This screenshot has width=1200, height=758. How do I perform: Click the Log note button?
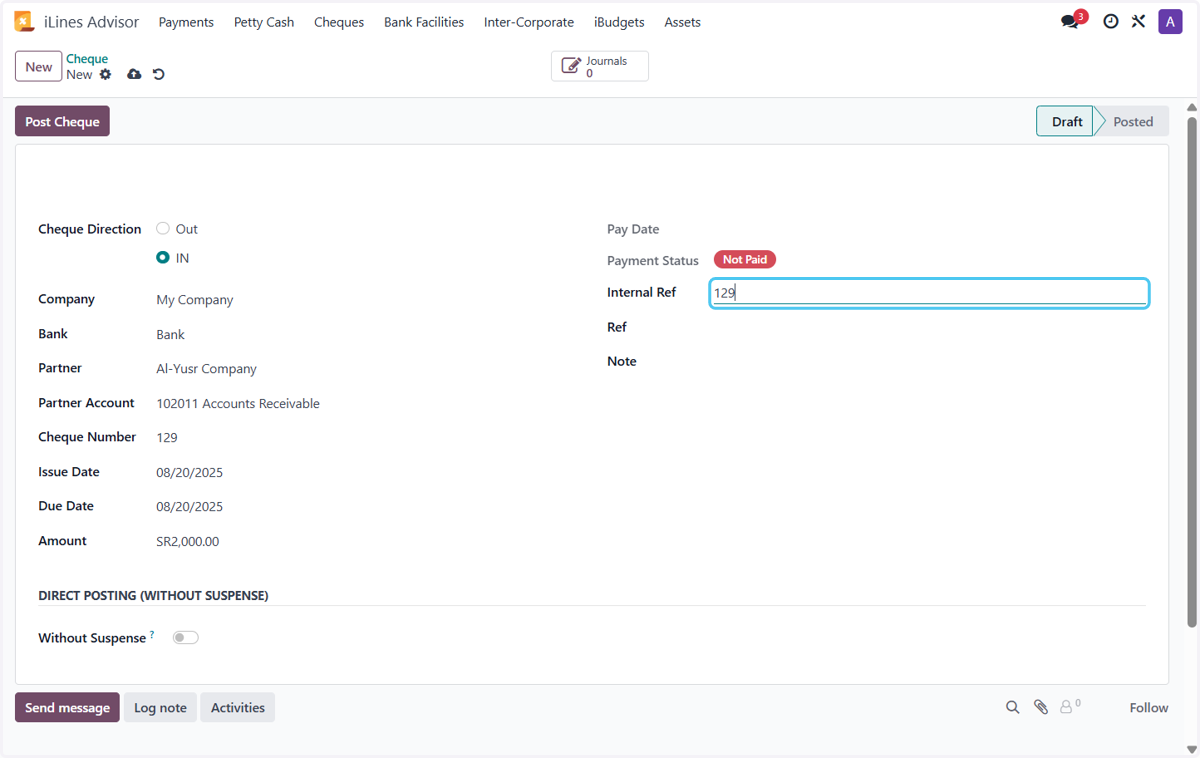coord(160,707)
